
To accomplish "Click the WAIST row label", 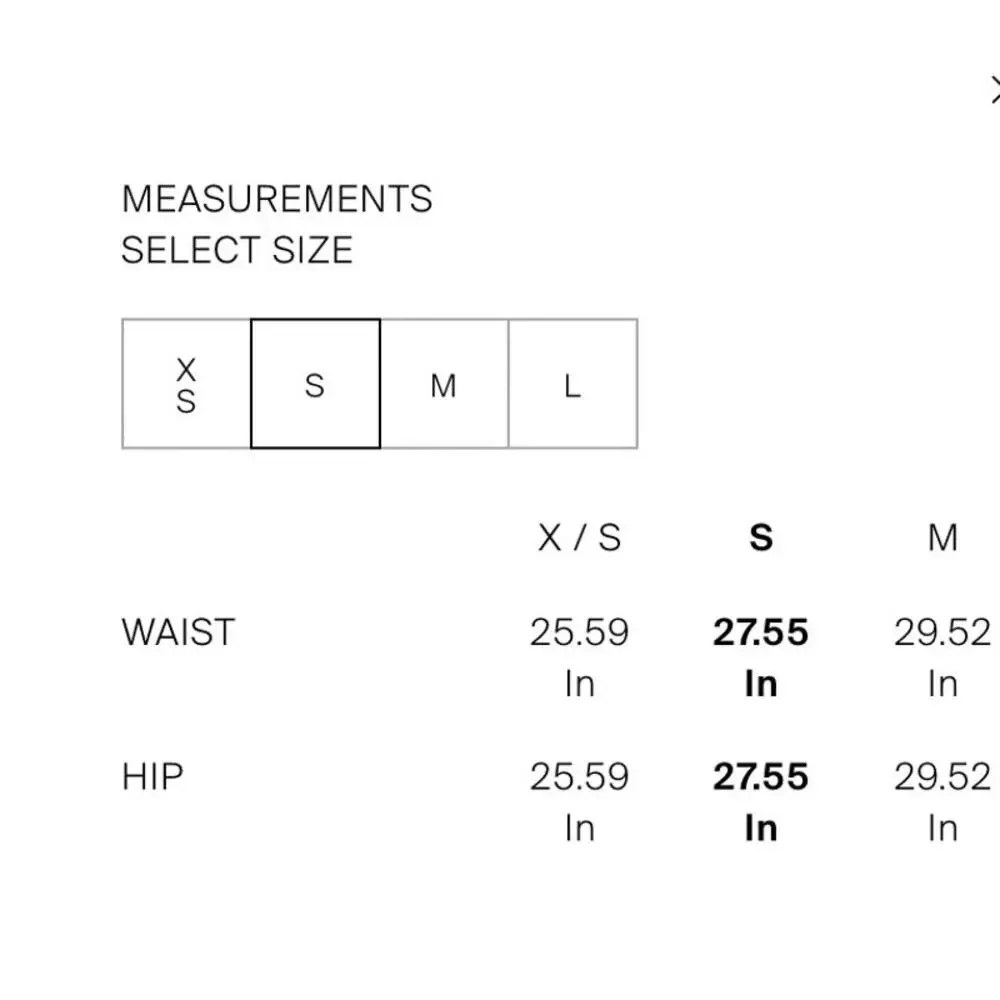I will click(x=178, y=632).
